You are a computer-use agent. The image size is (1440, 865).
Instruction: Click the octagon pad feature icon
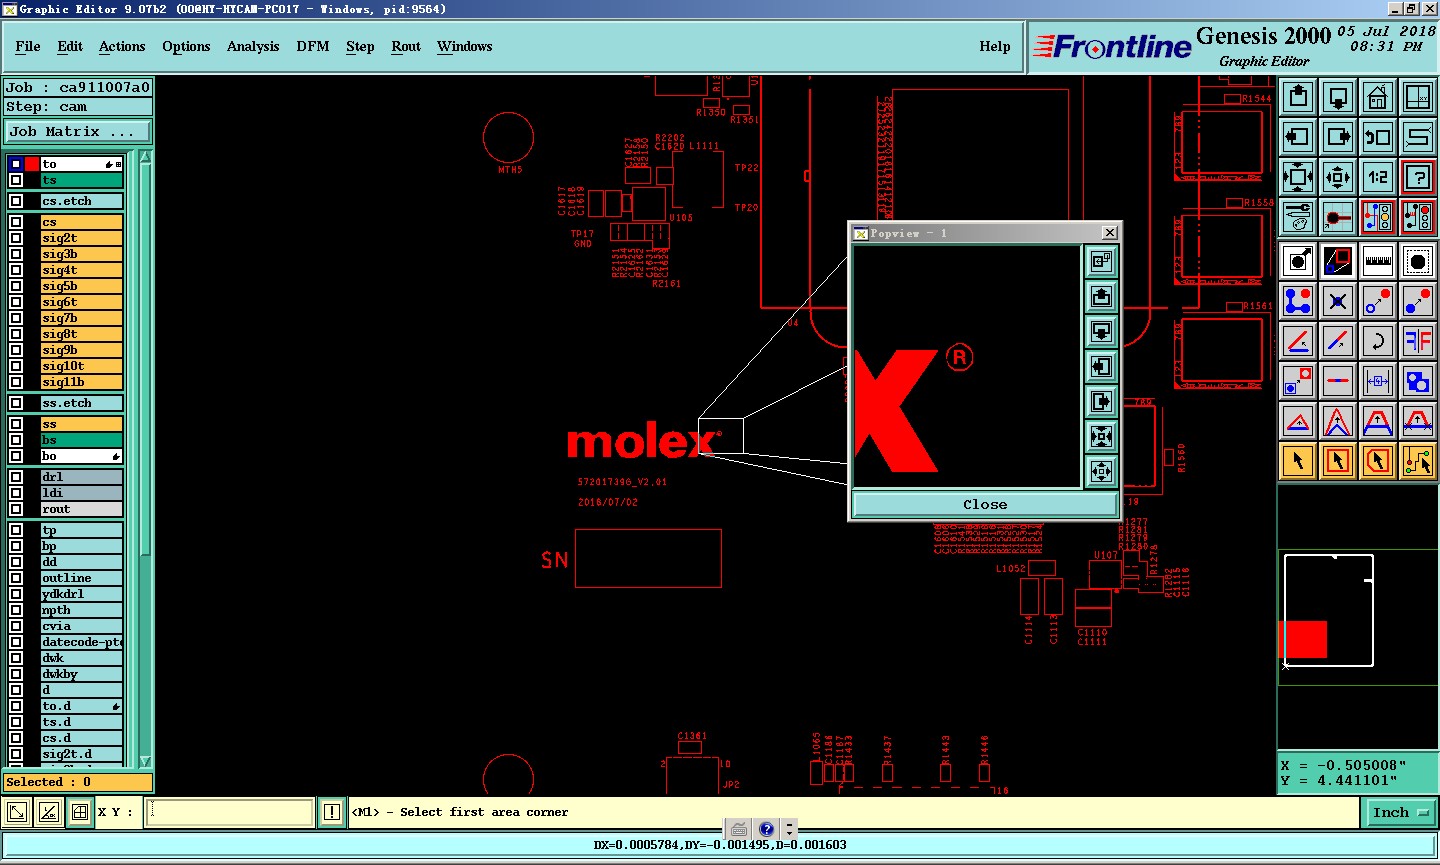pyautogui.click(x=1418, y=261)
